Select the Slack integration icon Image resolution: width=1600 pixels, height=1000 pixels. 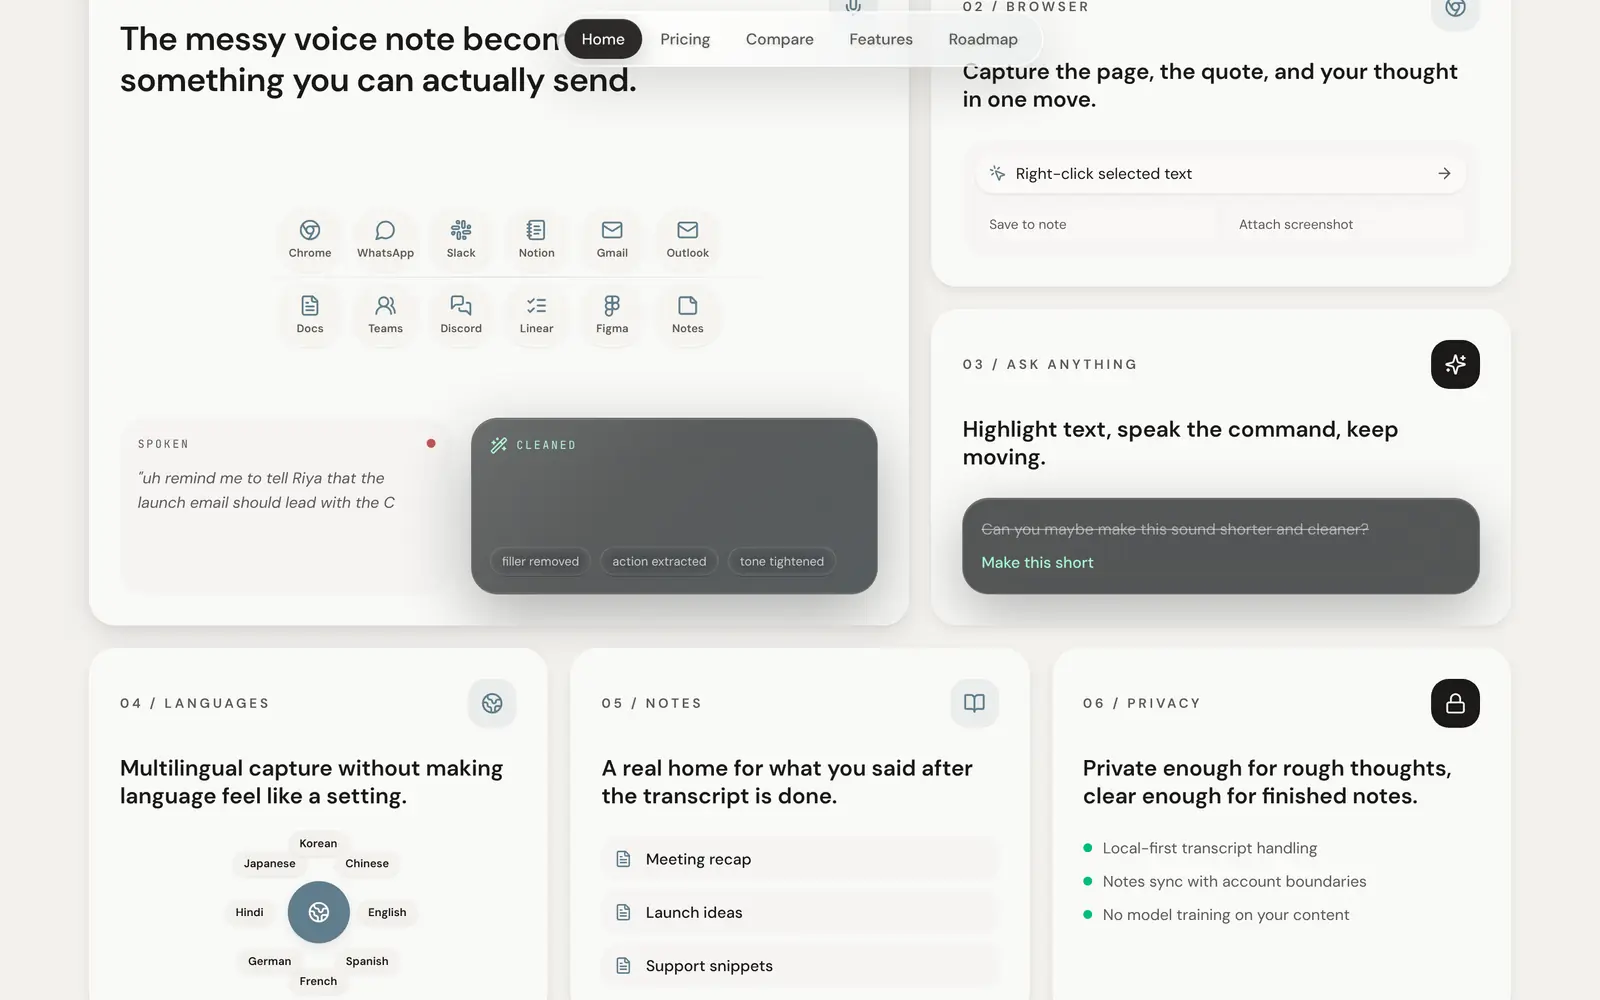coord(461,230)
